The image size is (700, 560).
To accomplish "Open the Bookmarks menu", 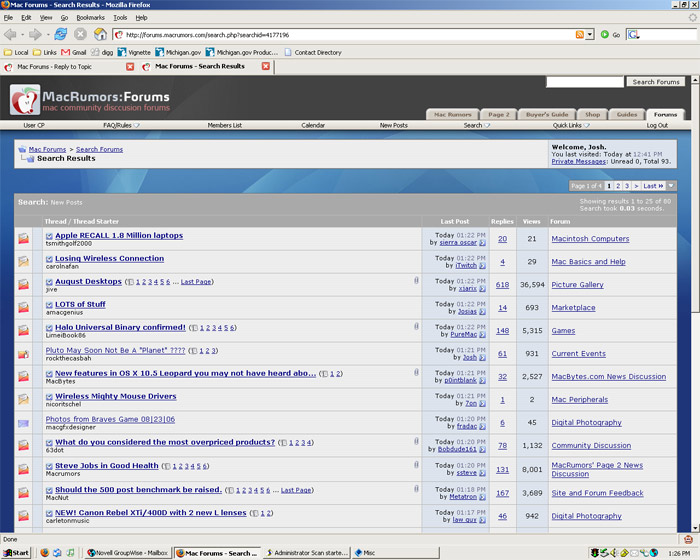I will (x=90, y=18).
